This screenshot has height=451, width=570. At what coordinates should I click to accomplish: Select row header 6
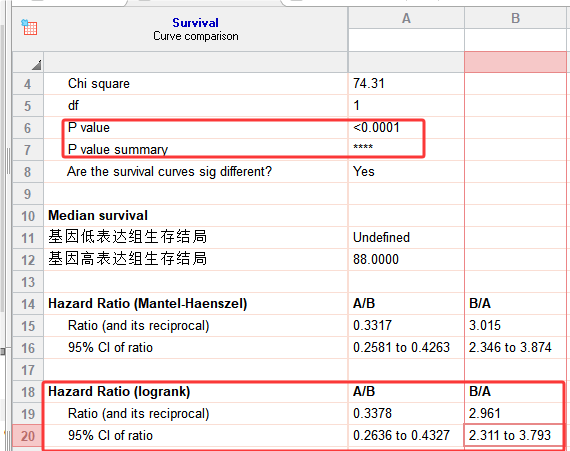tap(28, 128)
